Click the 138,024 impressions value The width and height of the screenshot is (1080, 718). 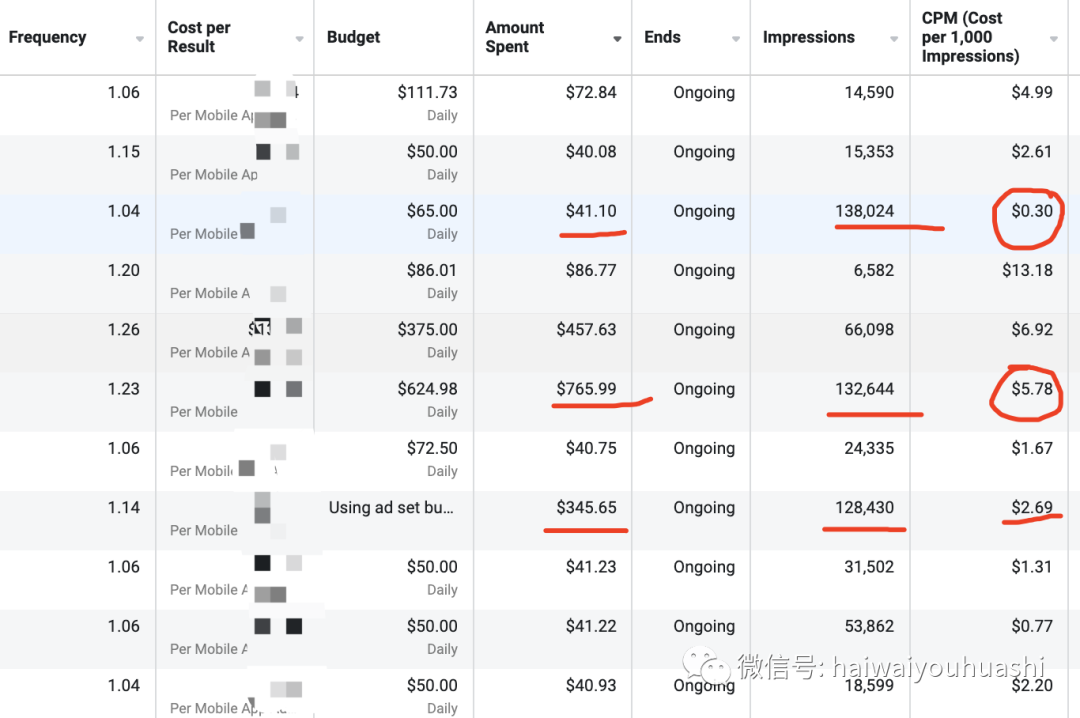(x=864, y=211)
